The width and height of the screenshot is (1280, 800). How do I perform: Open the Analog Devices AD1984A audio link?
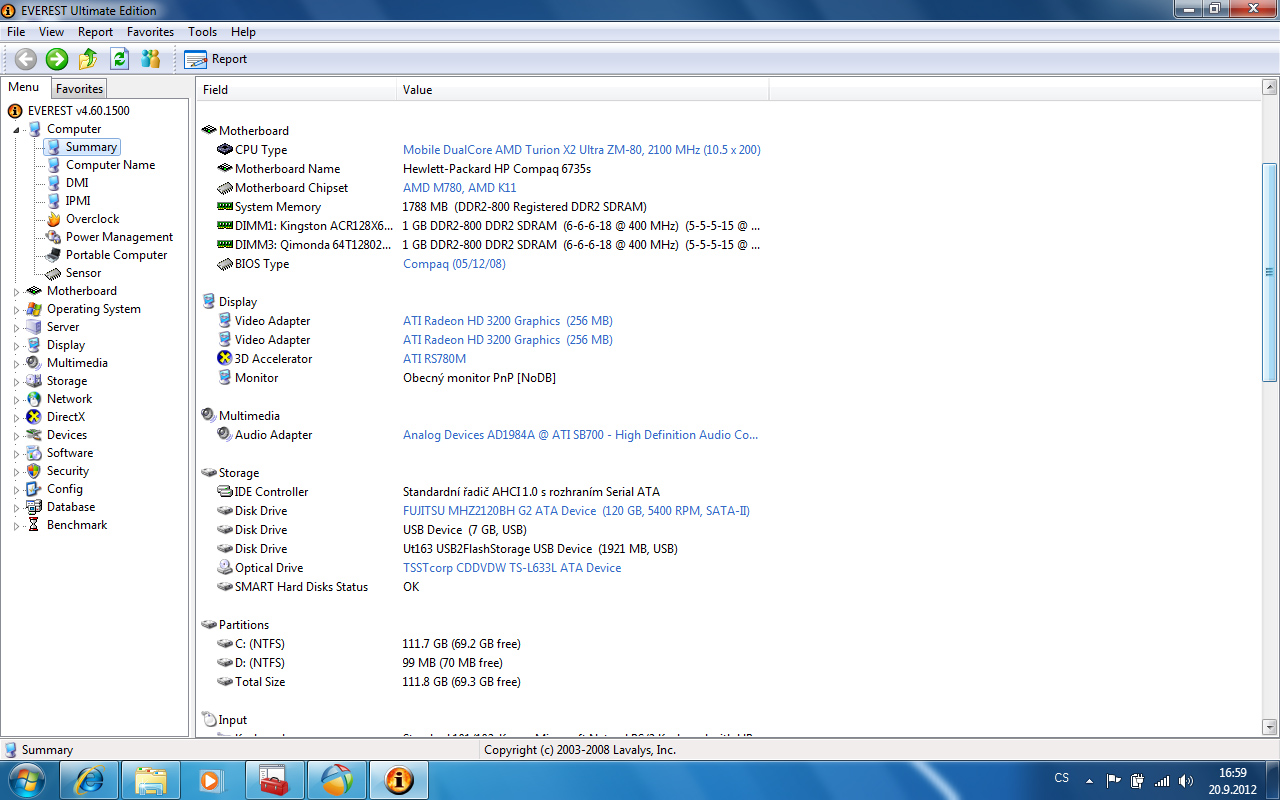580,435
